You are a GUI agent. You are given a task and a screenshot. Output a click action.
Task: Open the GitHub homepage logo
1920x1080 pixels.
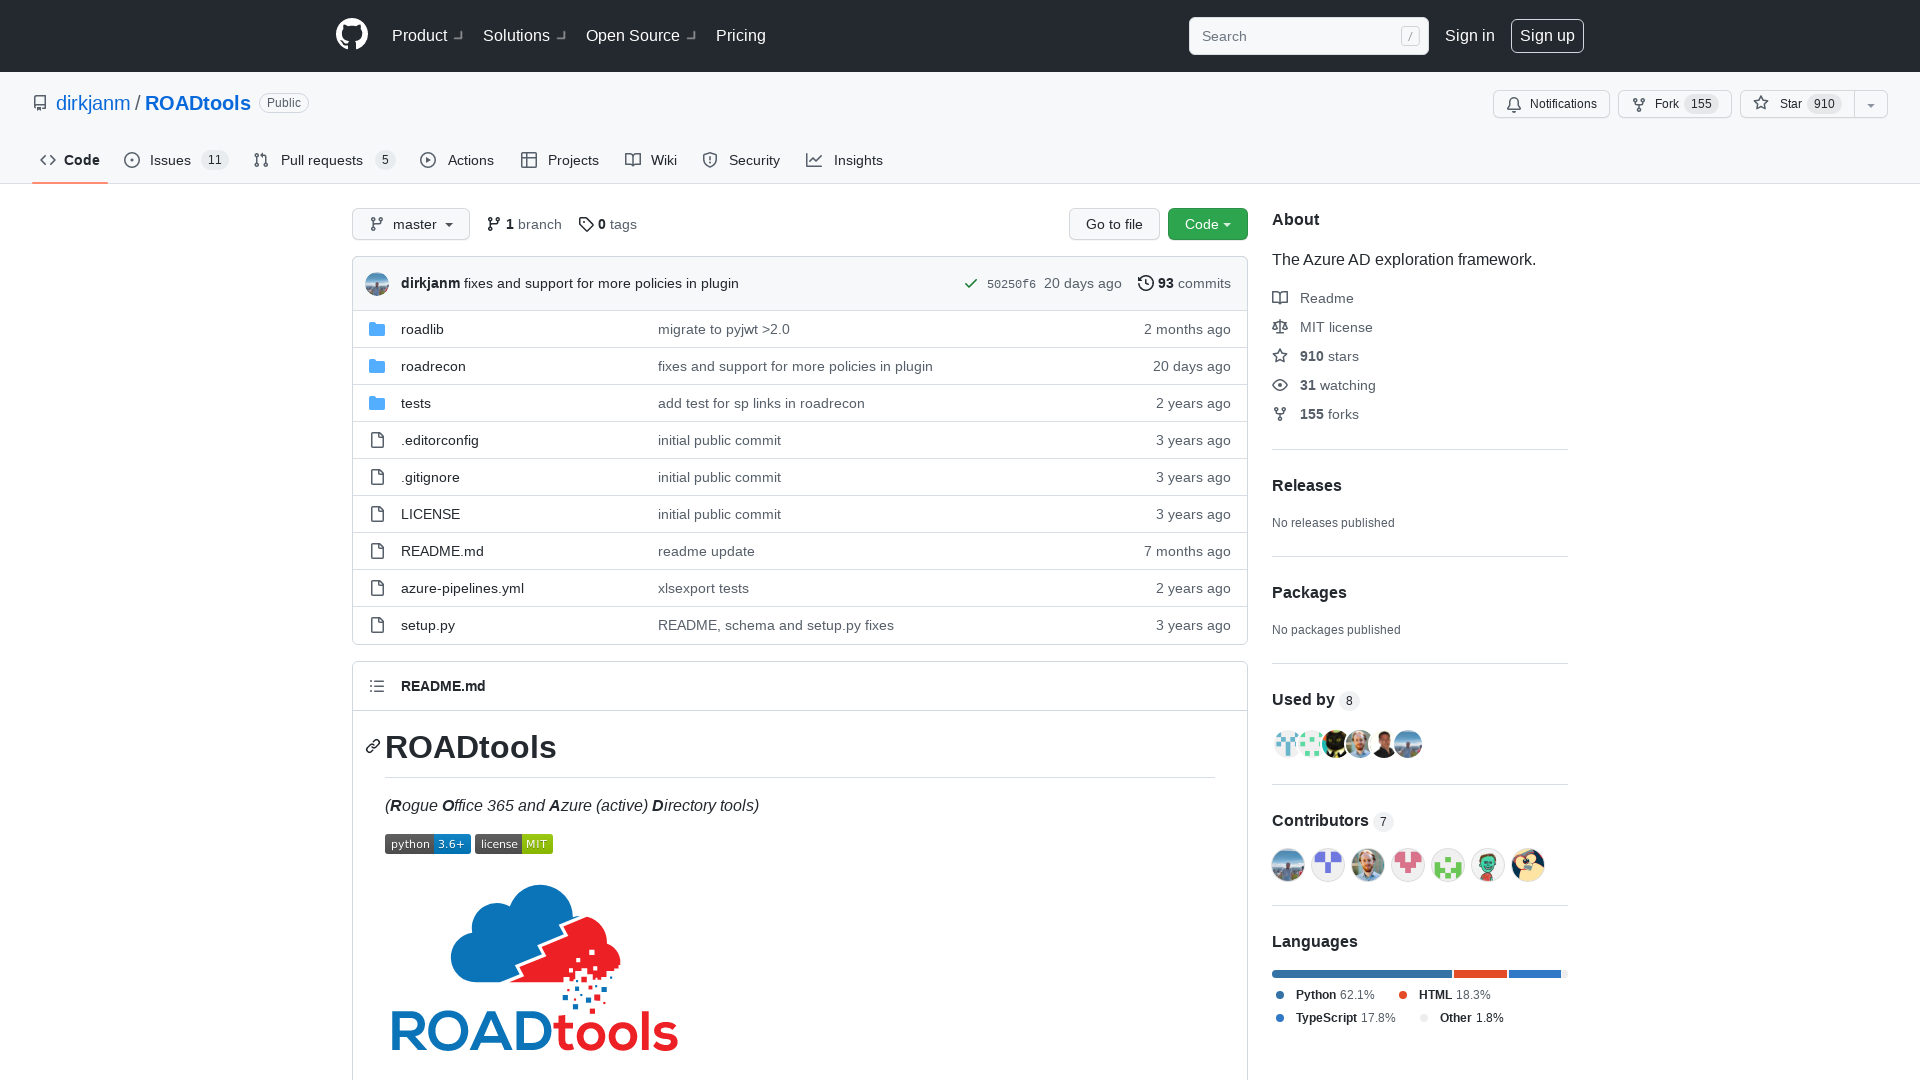pos(352,35)
